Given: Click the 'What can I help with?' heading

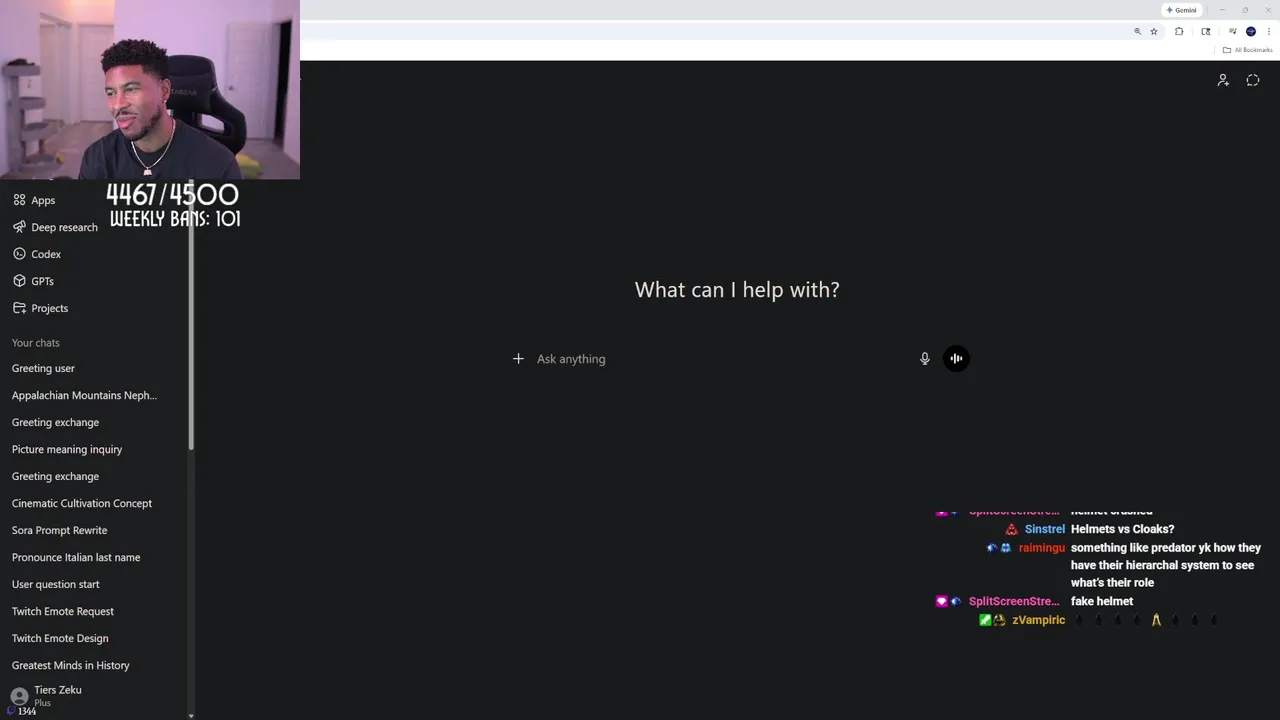Looking at the screenshot, I should [737, 290].
